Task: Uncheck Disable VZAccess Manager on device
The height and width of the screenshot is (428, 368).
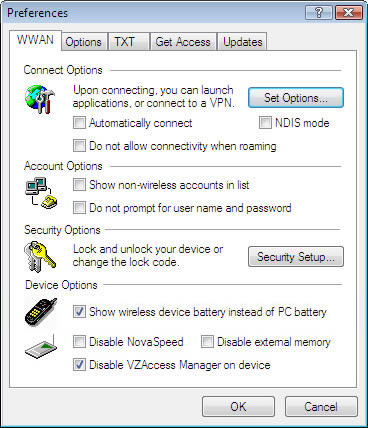Action: [79, 365]
